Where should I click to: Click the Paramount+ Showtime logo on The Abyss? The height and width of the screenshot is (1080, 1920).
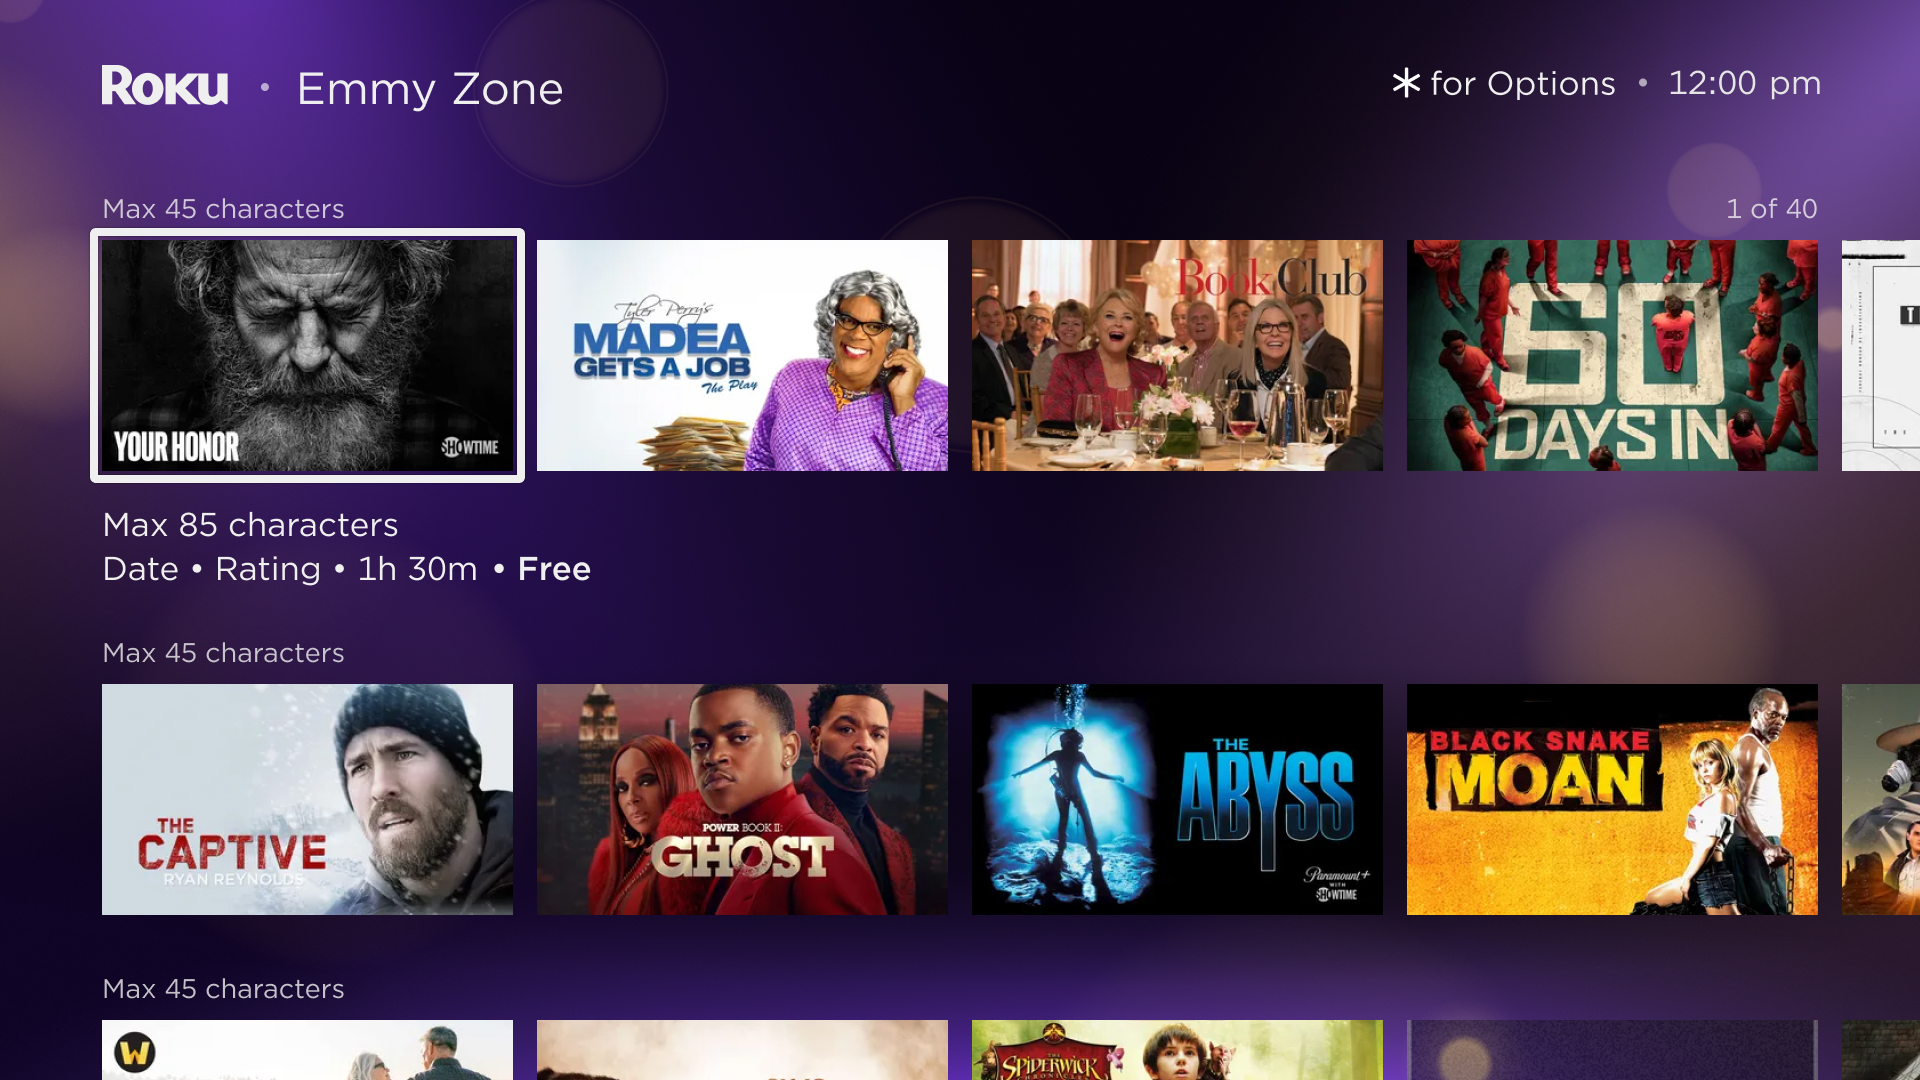click(1336, 884)
